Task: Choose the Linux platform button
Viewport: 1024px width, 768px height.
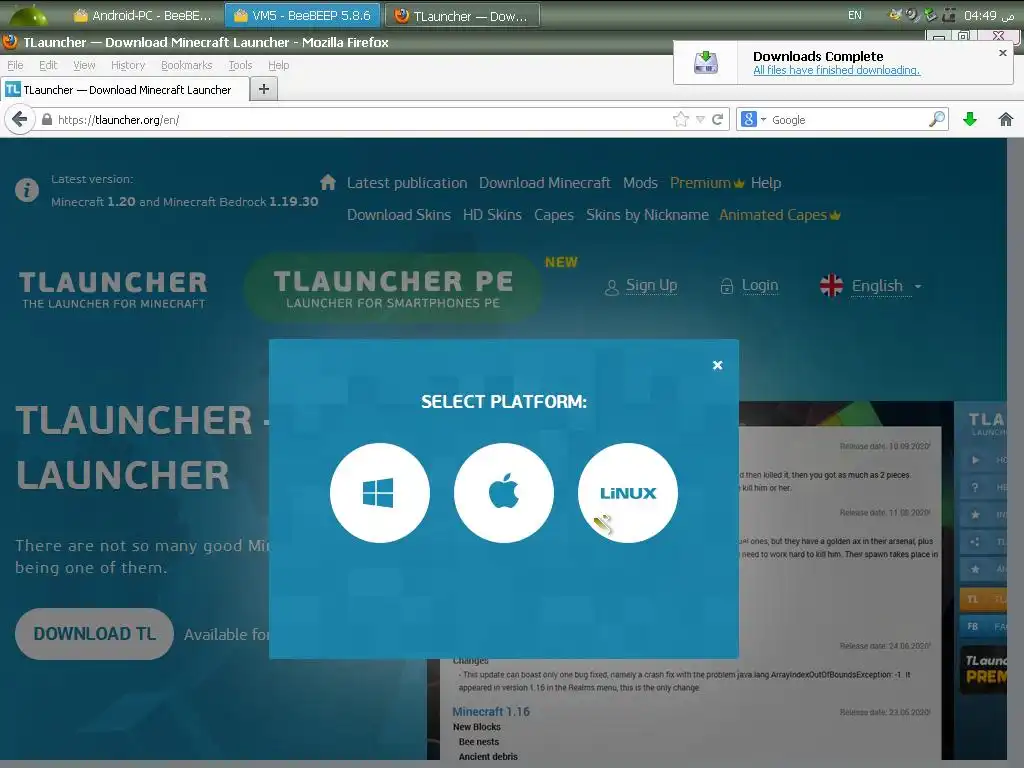Action: (628, 492)
